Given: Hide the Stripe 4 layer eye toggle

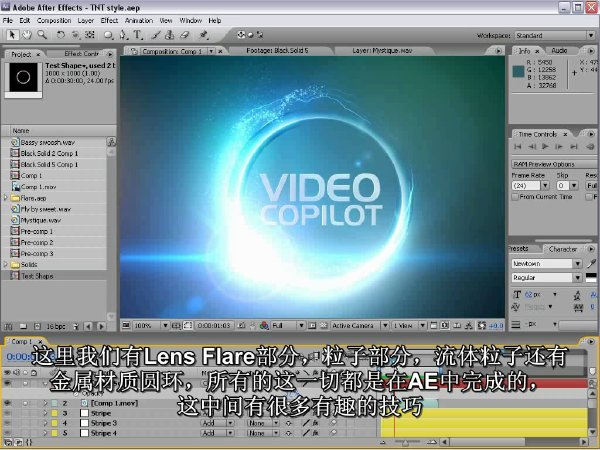Looking at the screenshot, I should coord(7,433).
